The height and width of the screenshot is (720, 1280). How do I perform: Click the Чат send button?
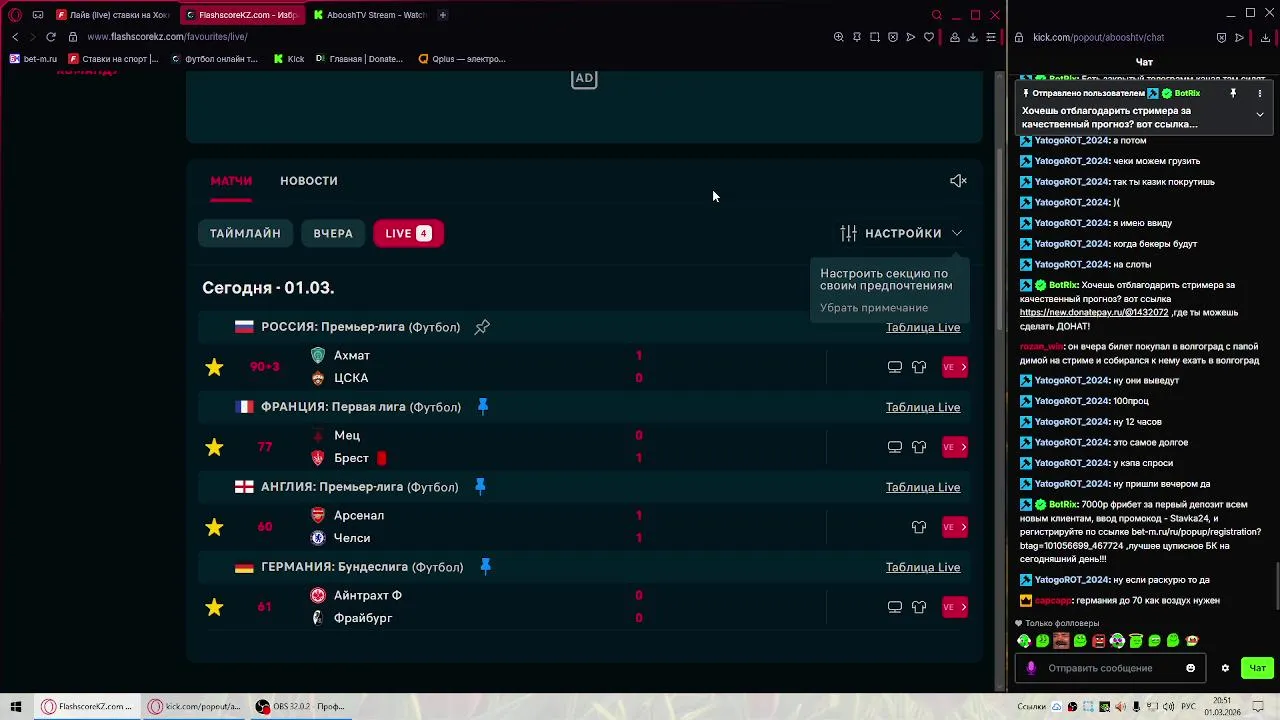[1257, 668]
